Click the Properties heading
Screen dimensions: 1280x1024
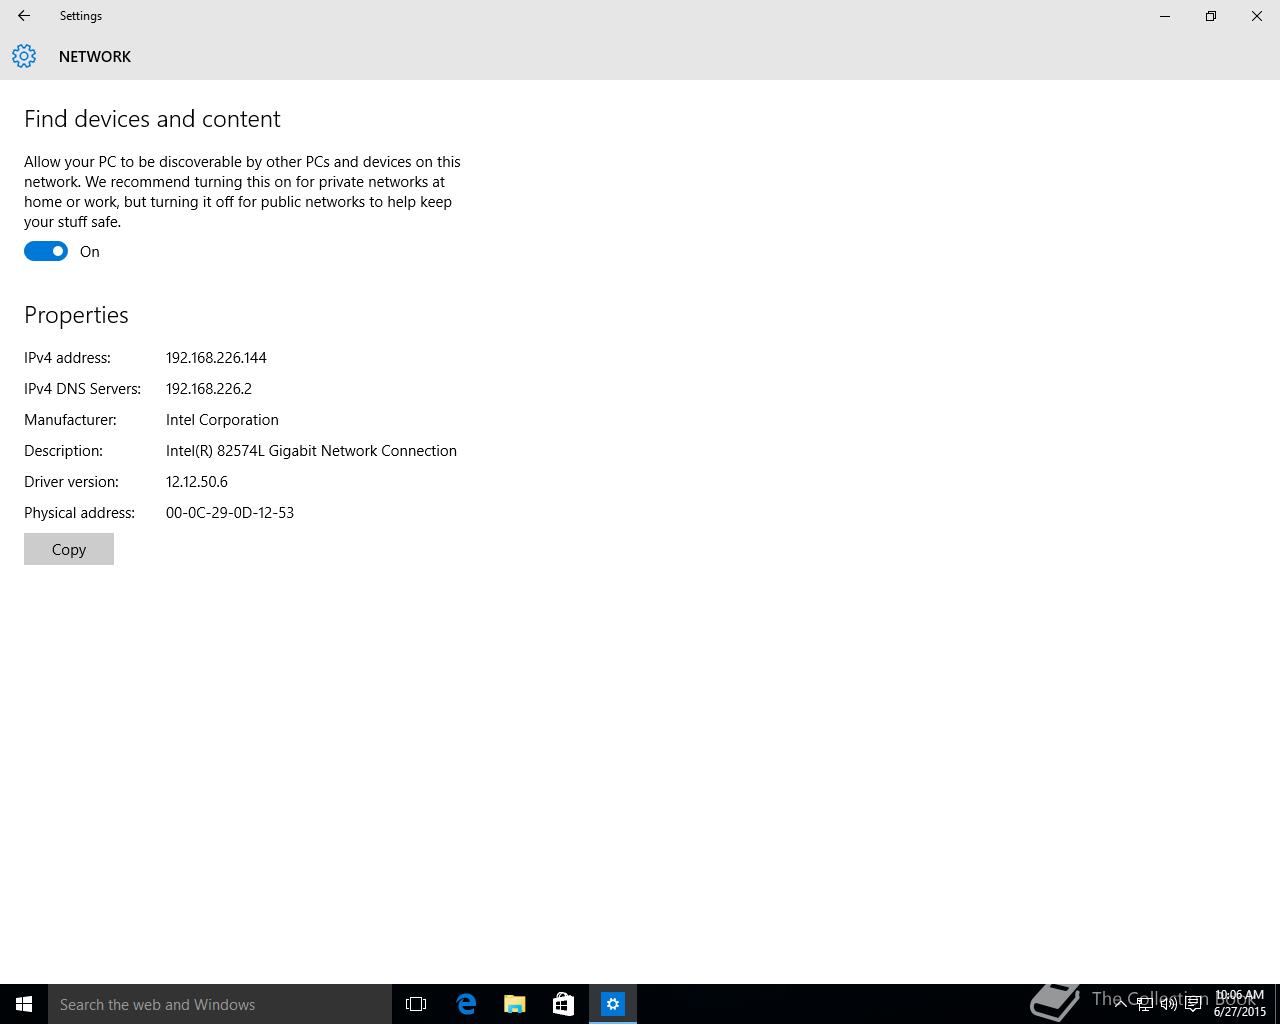pos(76,315)
